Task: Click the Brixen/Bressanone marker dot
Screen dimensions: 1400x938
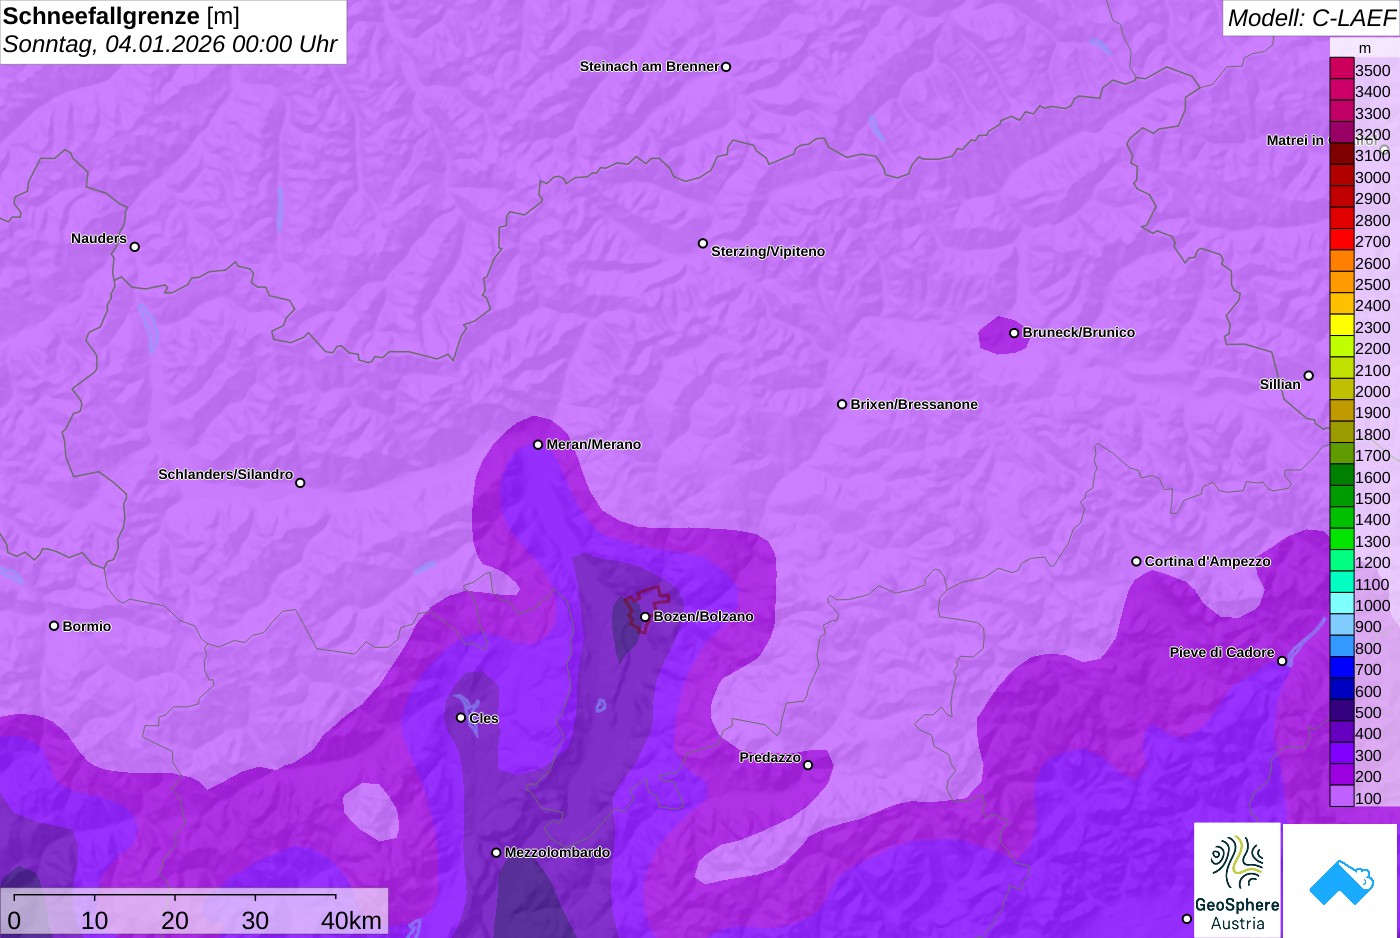Action: pyautogui.click(x=842, y=405)
